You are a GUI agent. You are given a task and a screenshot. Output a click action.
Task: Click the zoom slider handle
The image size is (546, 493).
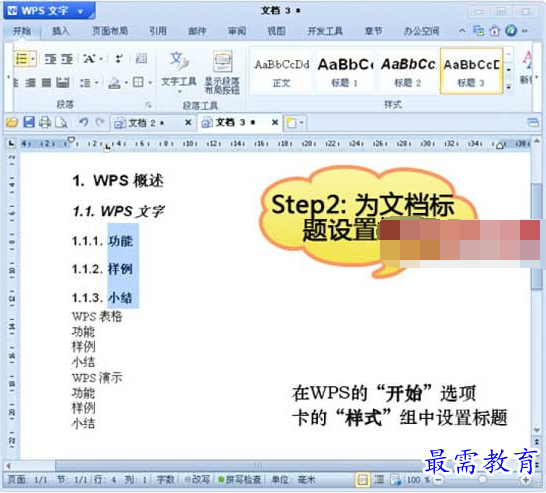[x=482, y=480]
